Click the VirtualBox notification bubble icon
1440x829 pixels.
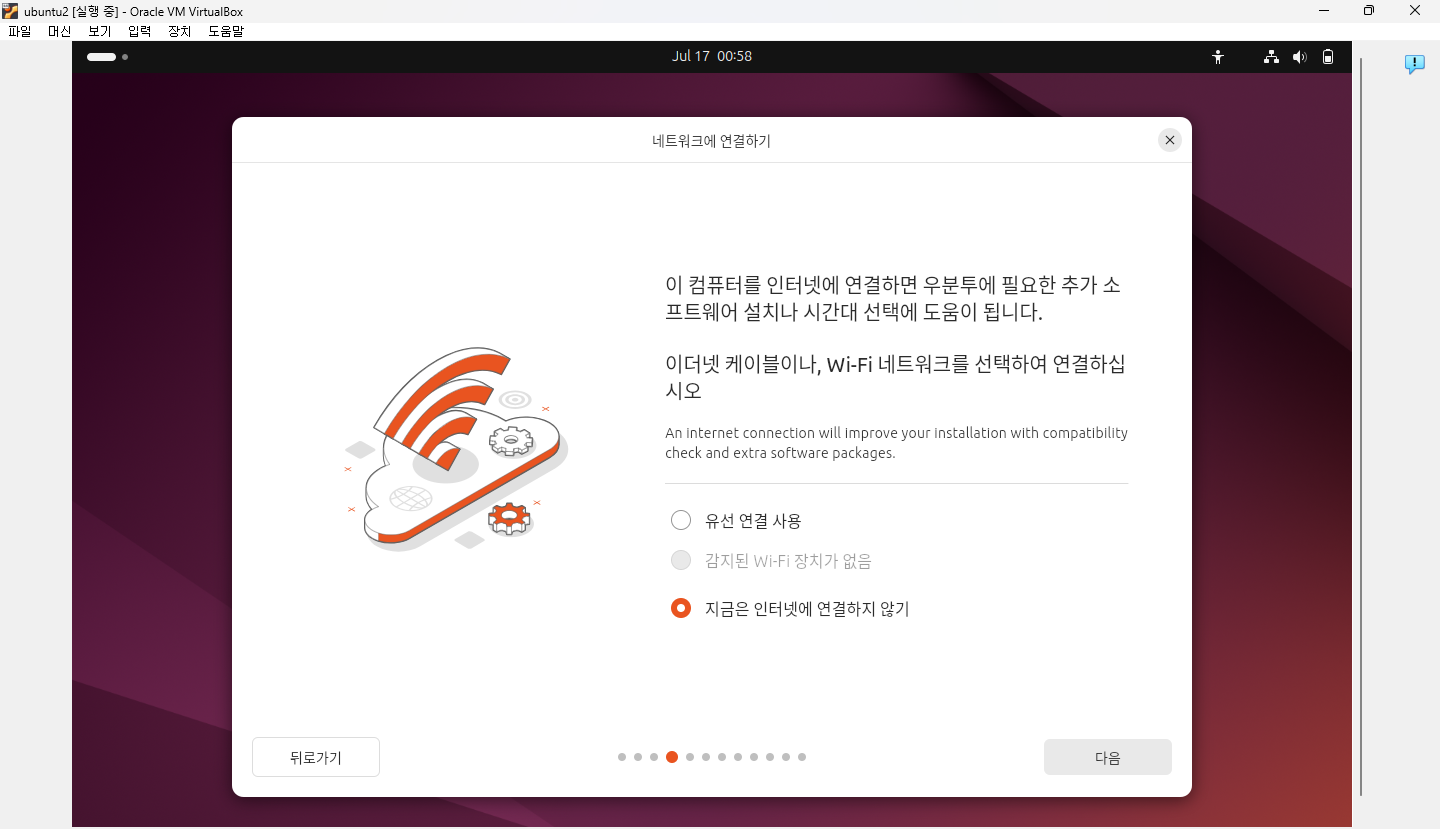point(1414,64)
